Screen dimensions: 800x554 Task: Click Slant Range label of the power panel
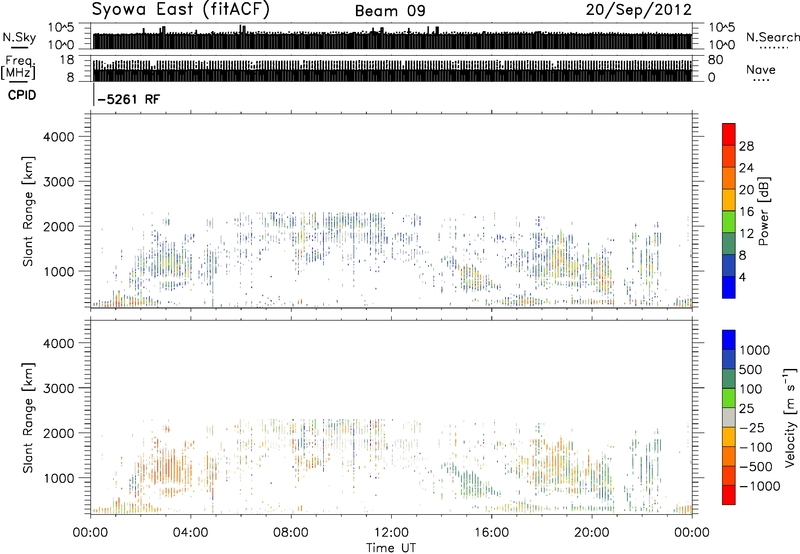click(28, 211)
